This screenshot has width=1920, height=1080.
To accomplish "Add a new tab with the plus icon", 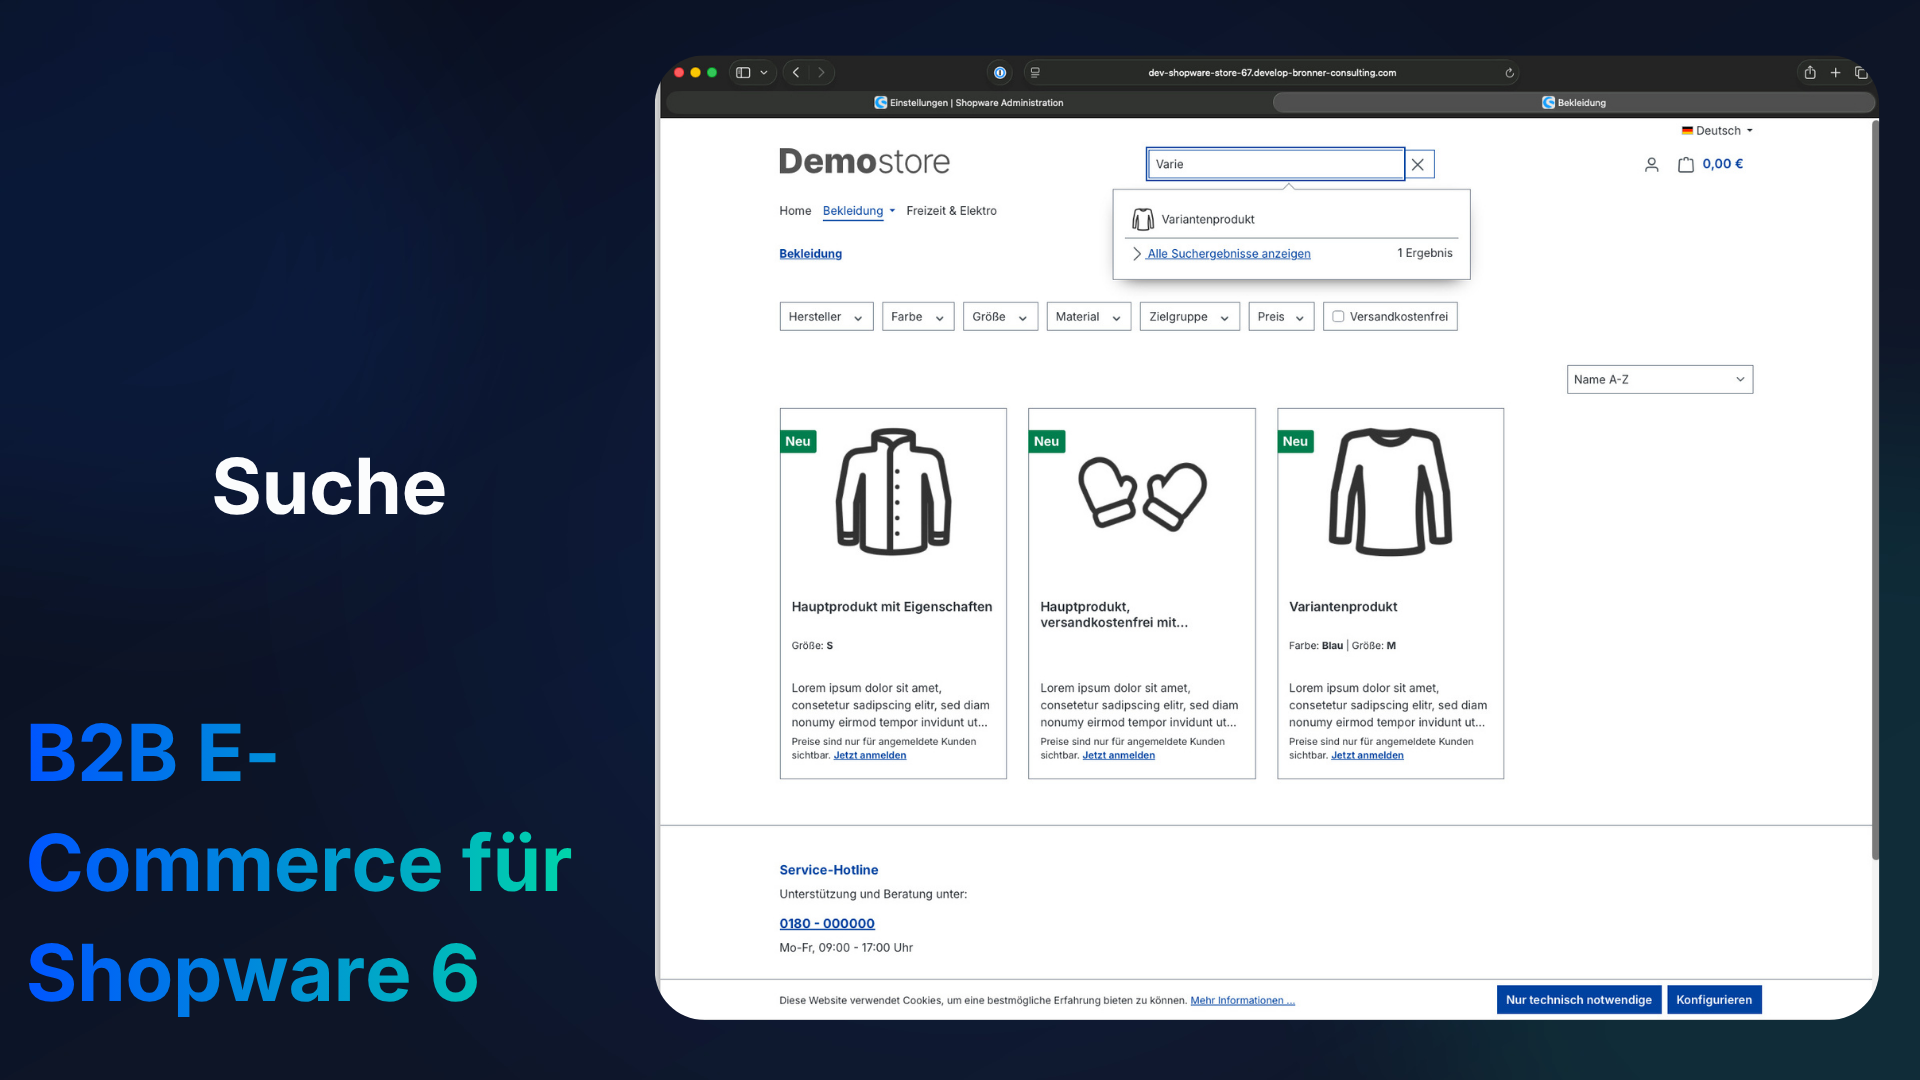I will coord(1836,73).
